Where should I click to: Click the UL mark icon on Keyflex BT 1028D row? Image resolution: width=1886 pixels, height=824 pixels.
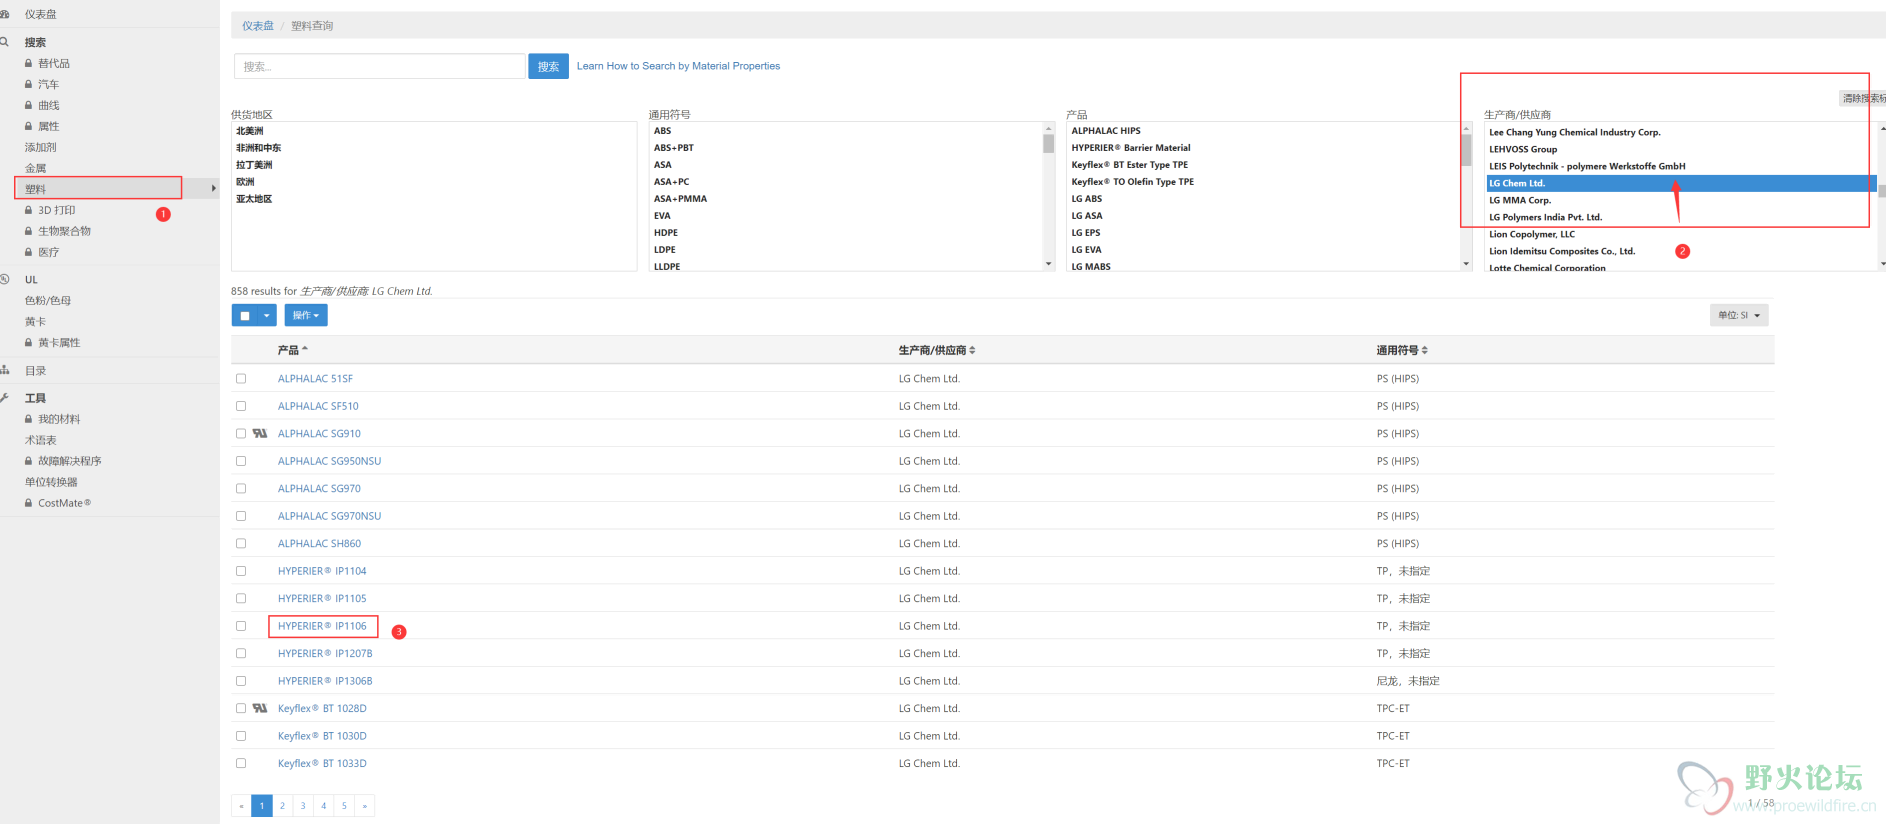click(260, 708)
